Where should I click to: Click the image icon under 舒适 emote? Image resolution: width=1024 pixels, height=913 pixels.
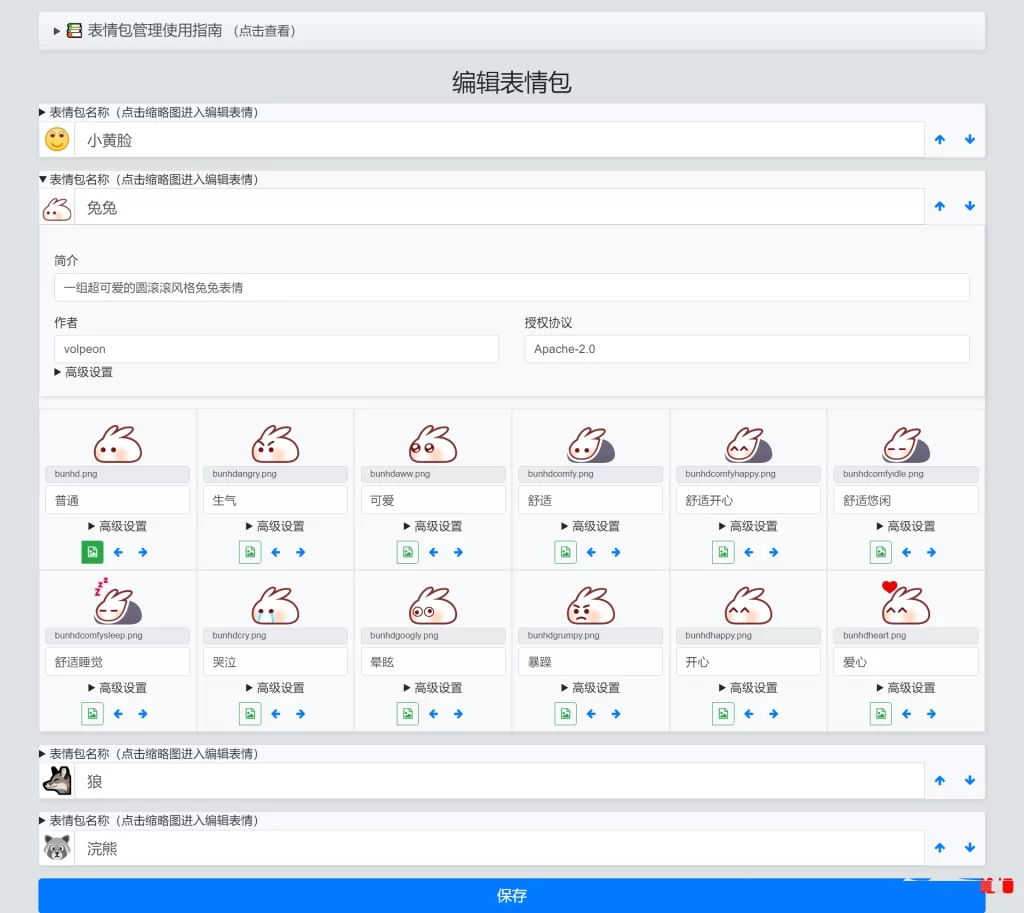pos(565,551)
